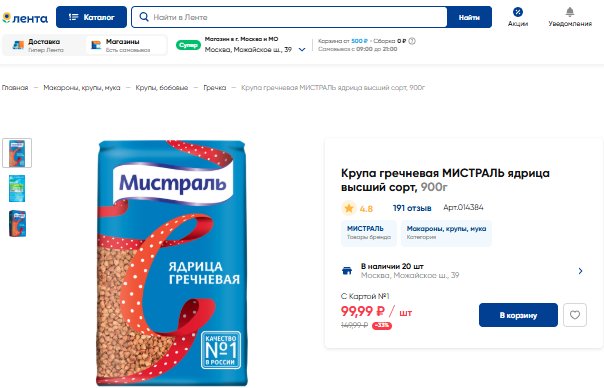Click the Найти search button
This screenshot has height=388, width=604.
(469, 17)
